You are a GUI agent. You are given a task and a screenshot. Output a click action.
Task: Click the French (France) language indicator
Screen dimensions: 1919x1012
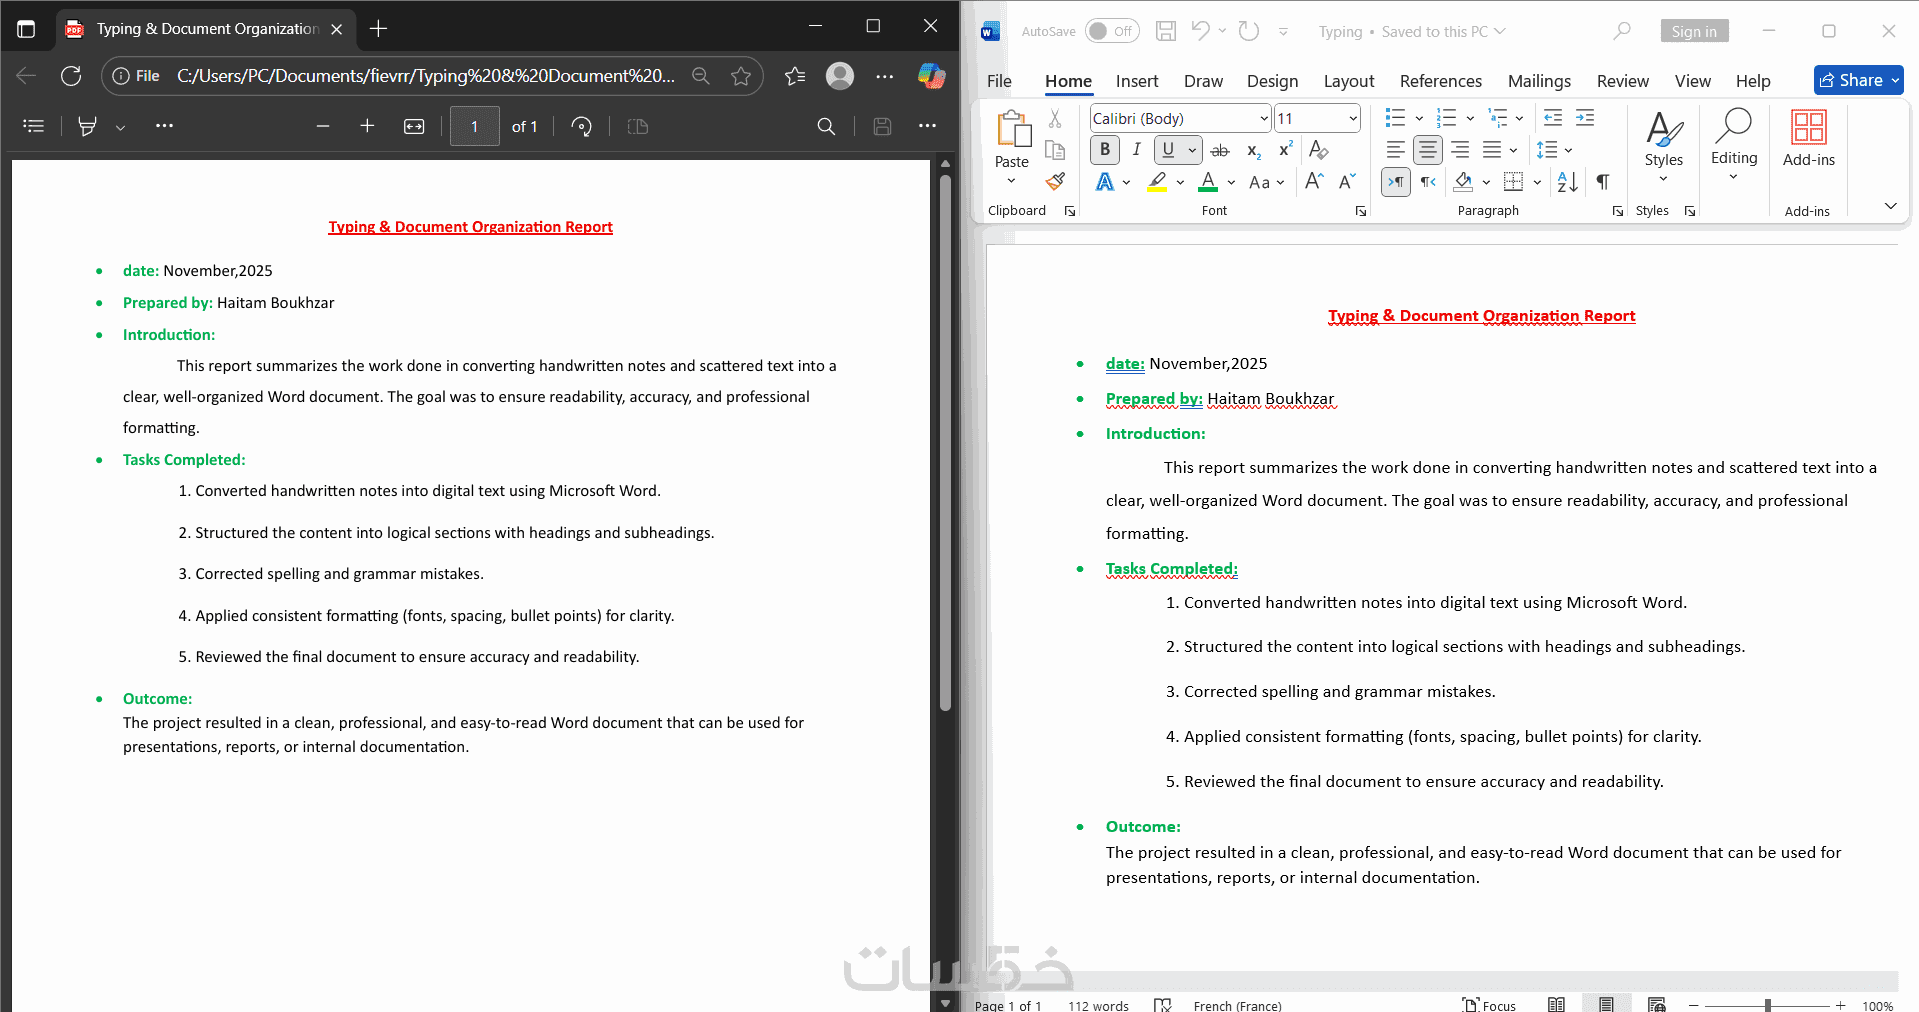point(1237,1005)
